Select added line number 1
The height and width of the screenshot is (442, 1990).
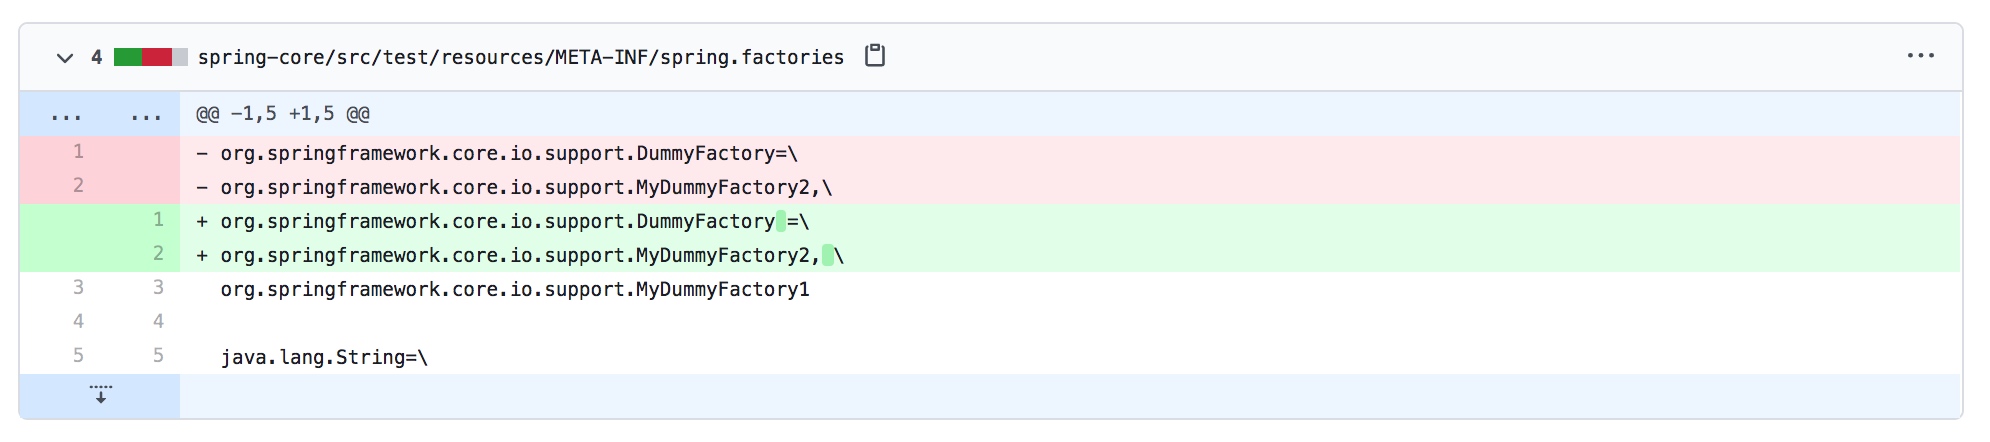[x=158, y=220]
